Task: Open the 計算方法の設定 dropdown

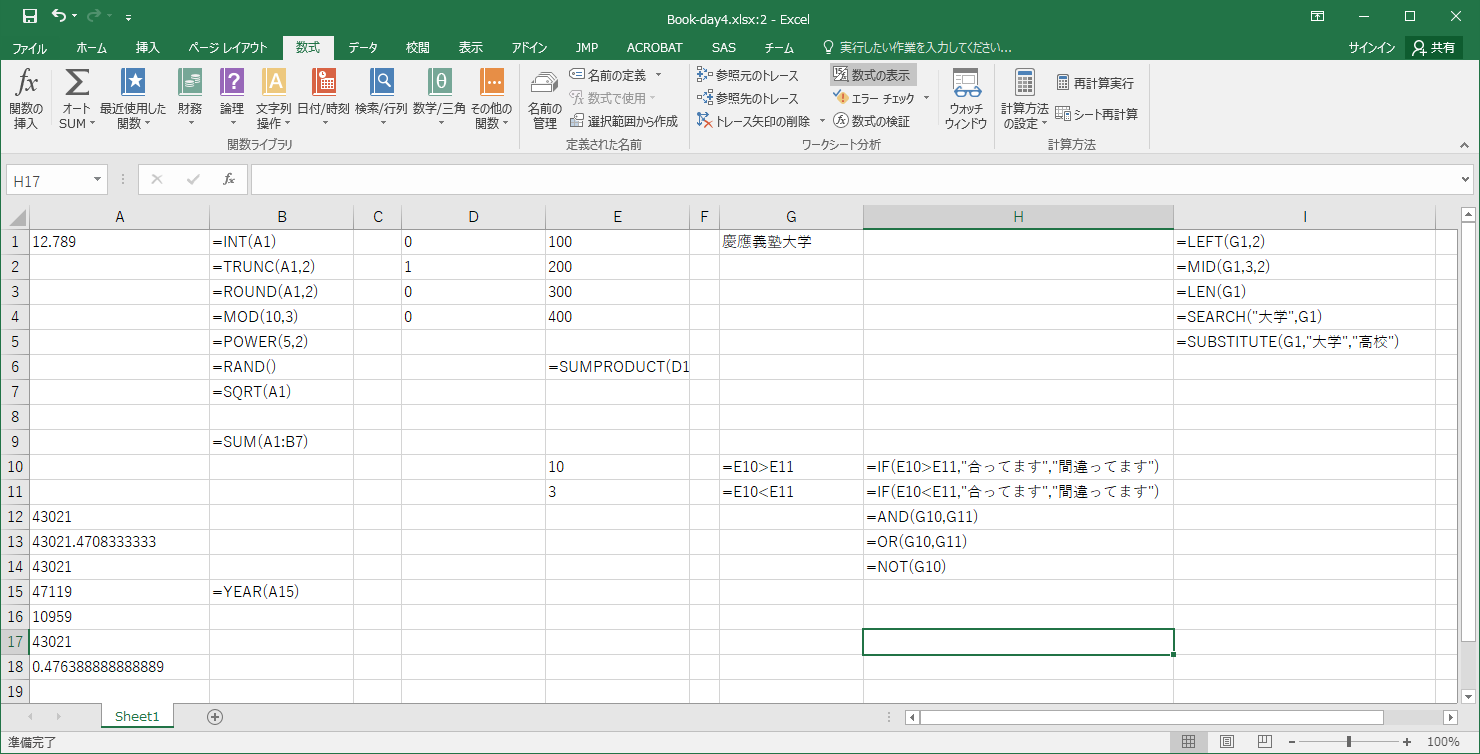Action: point(1024,99)
